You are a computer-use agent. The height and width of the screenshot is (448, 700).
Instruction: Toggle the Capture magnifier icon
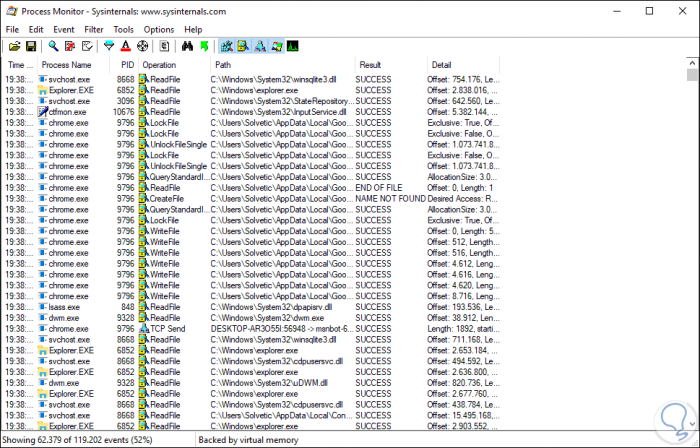[x=54, y=46]
